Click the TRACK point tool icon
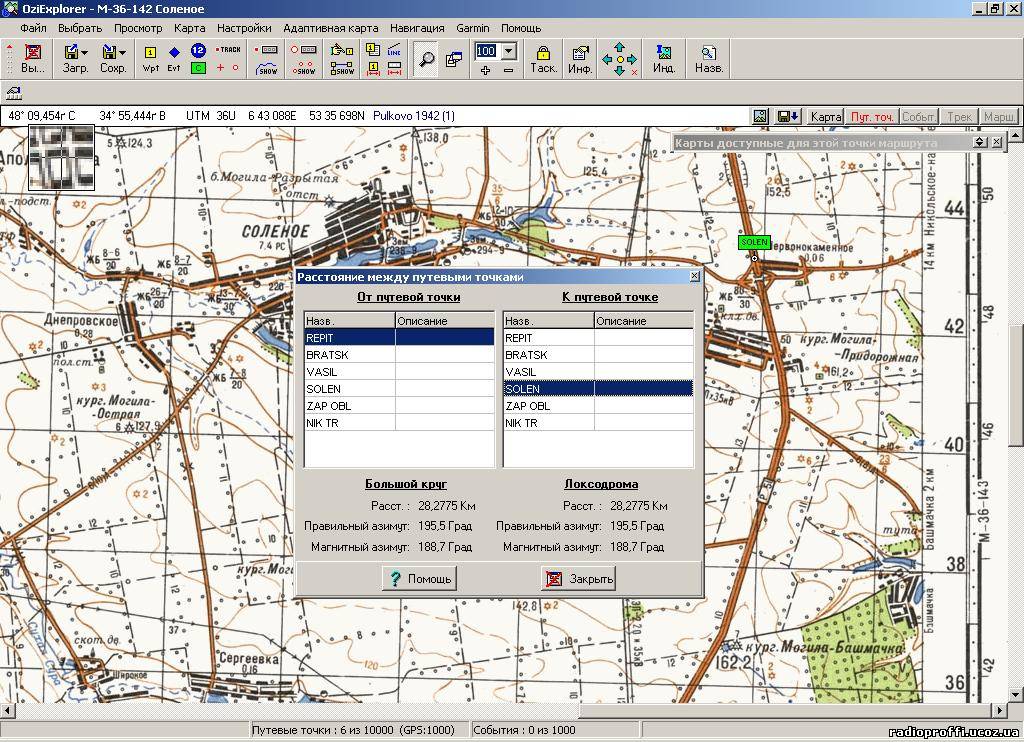Screen dimensions: 1024x742 [x=228, y=50]
